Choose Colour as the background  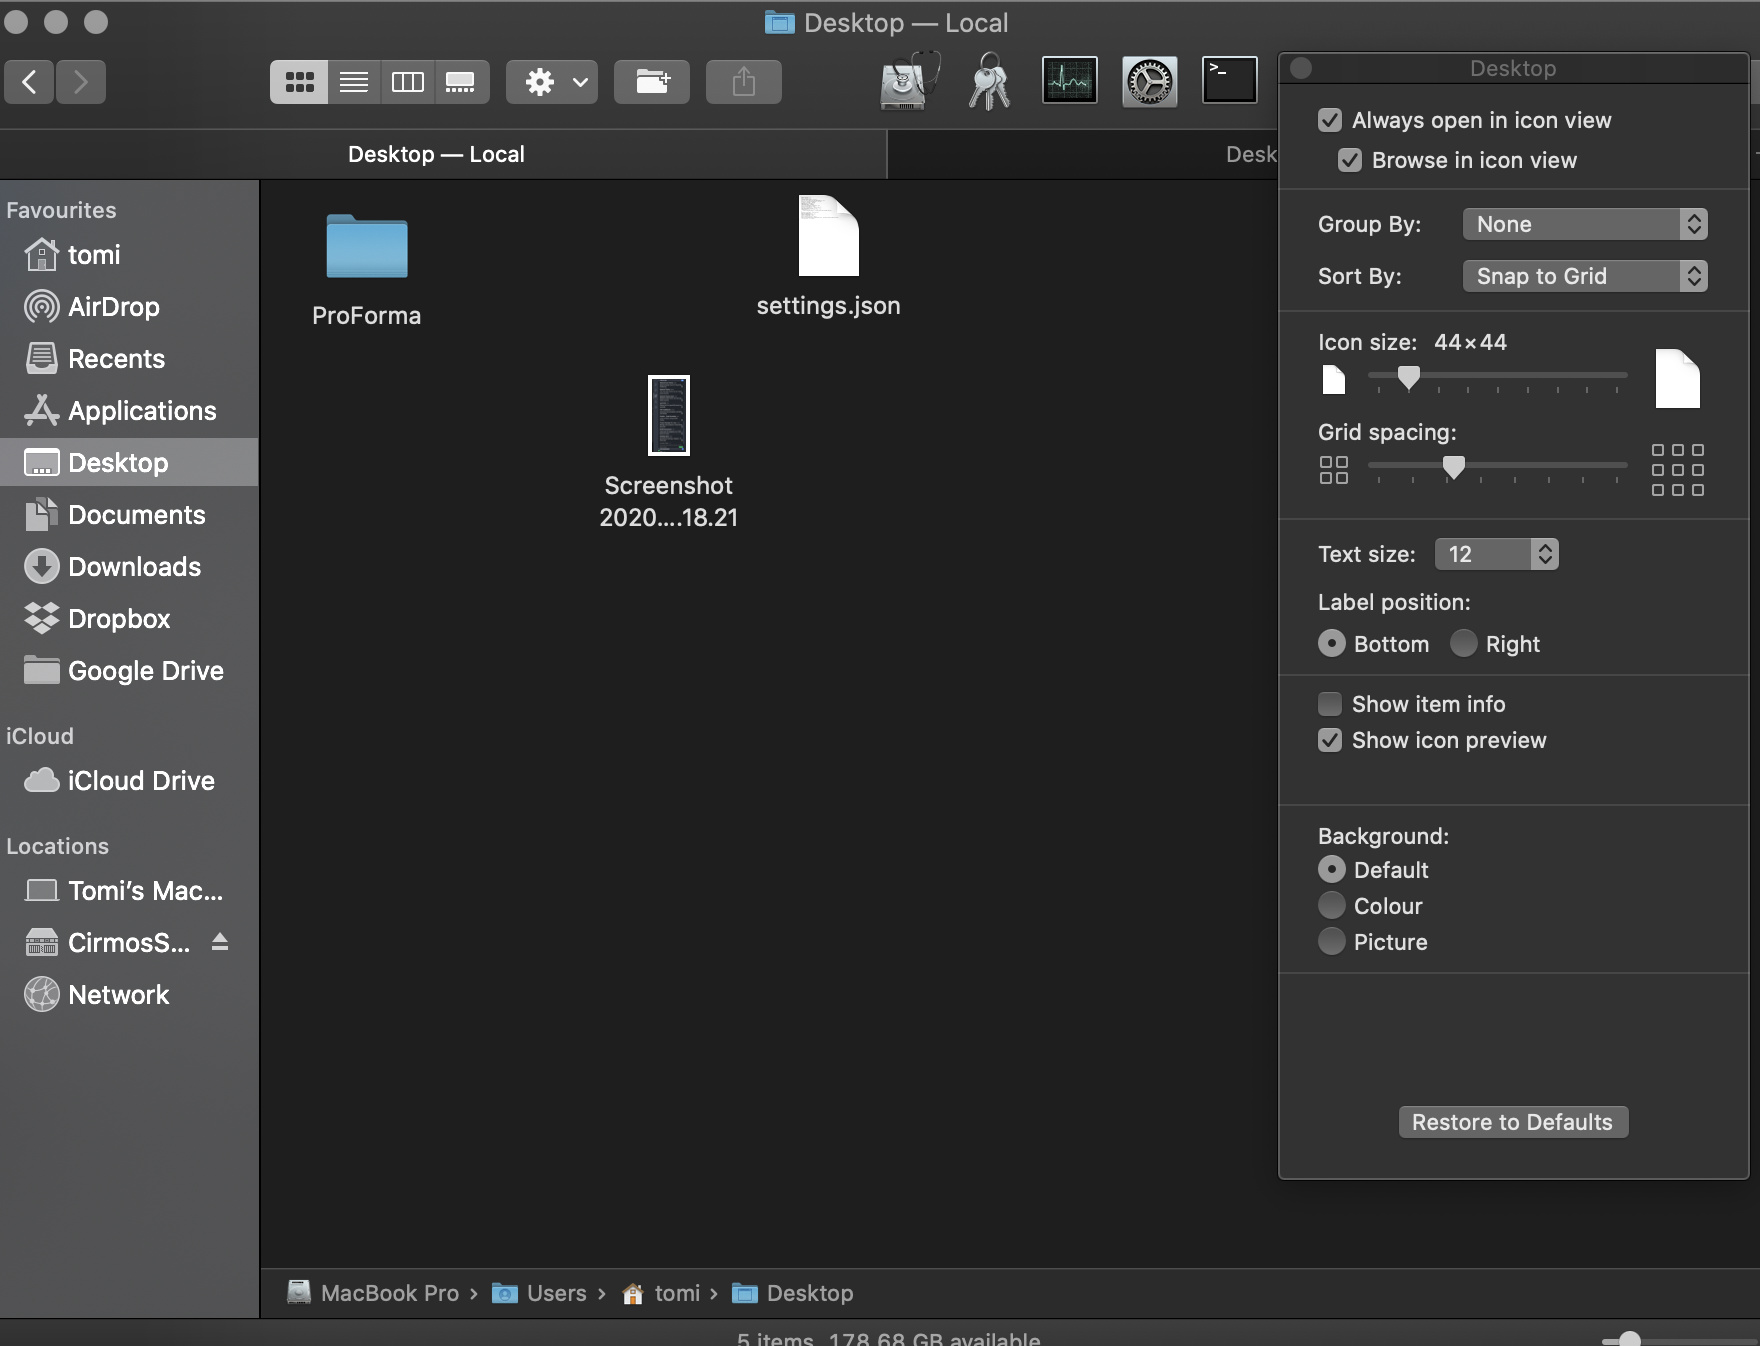1332,906
